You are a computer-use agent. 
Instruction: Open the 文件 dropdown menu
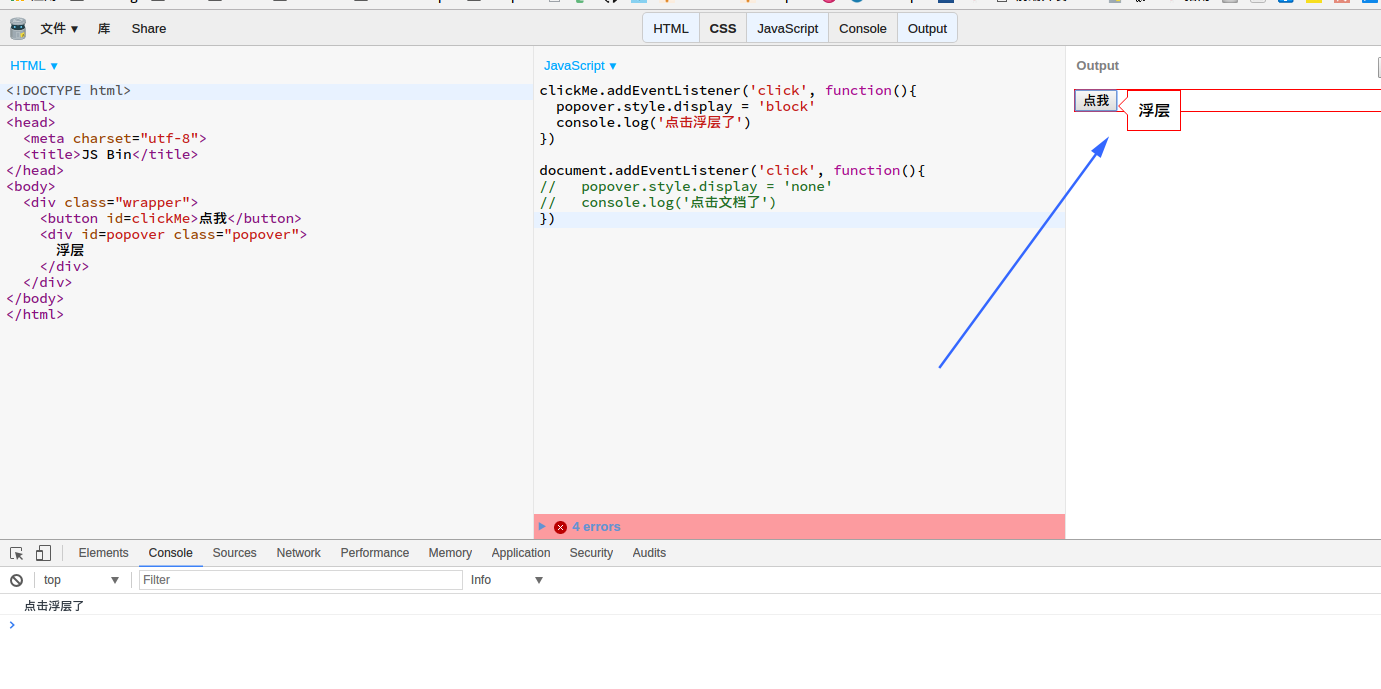point(59,29)
